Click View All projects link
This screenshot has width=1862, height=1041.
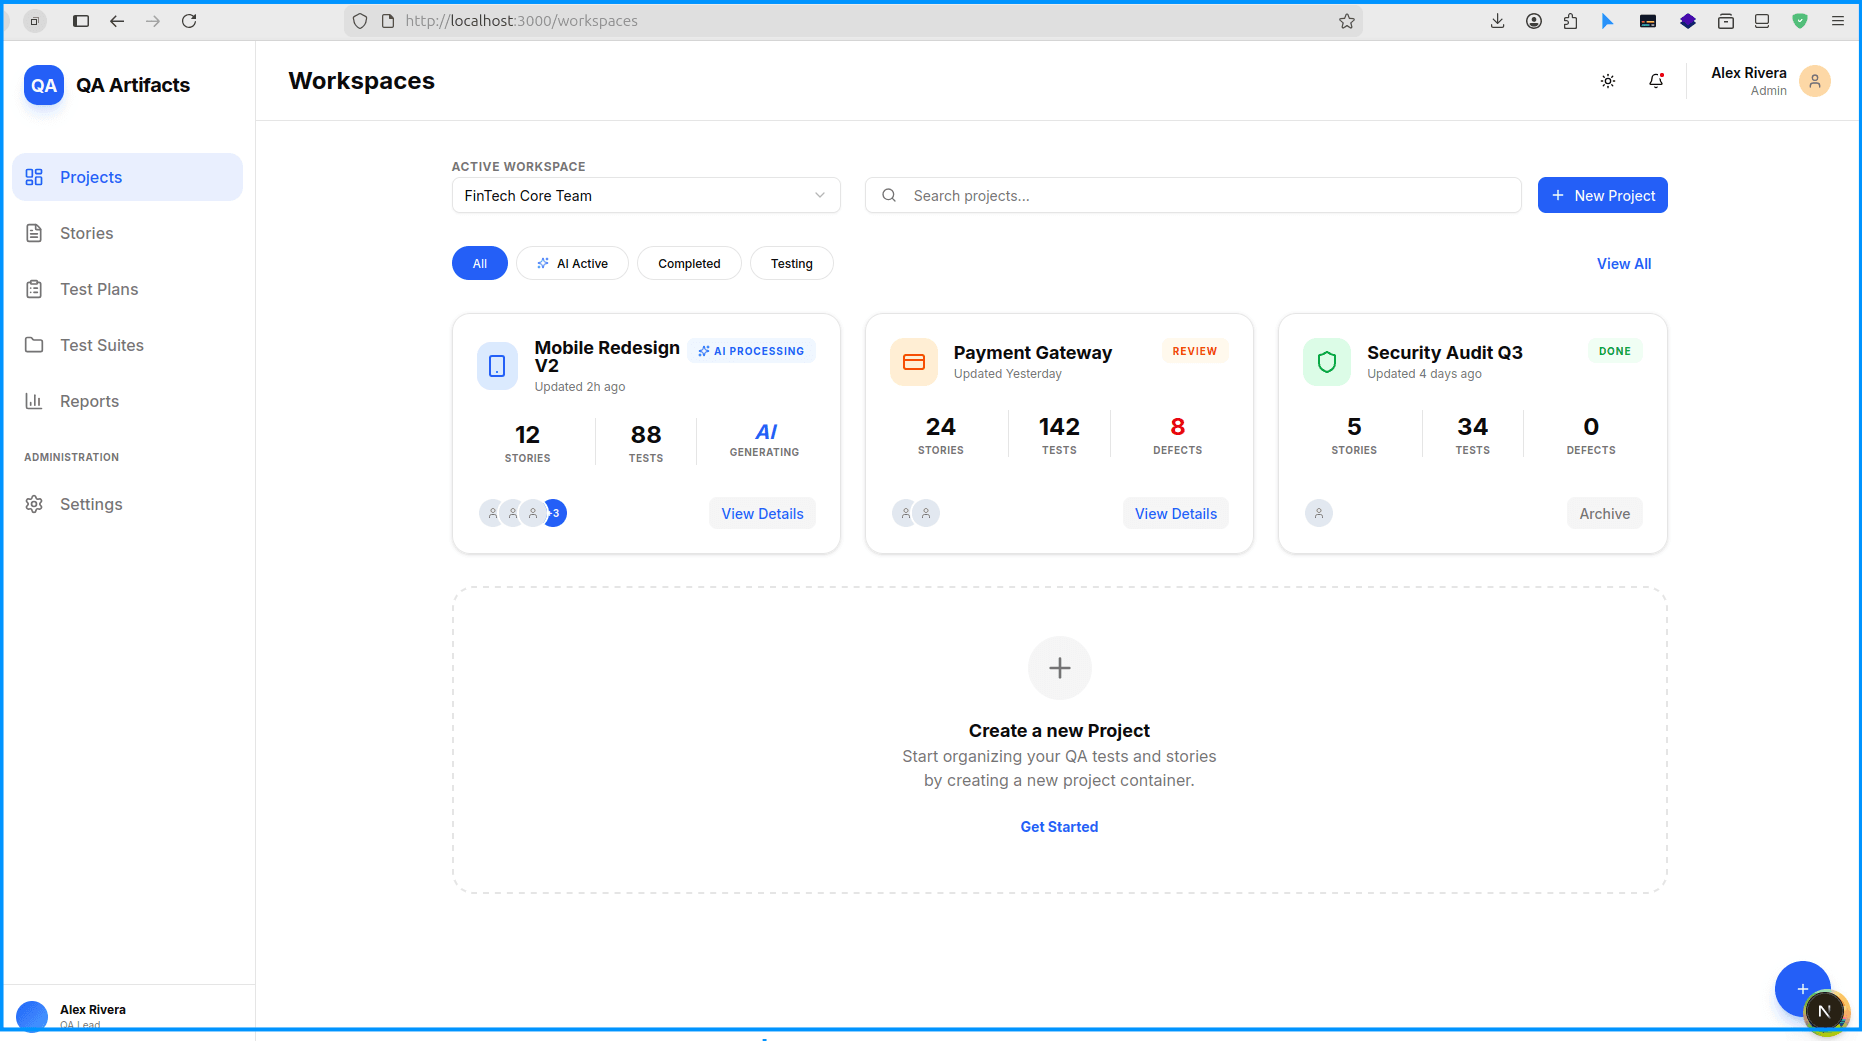click(x=1623, y=263)
